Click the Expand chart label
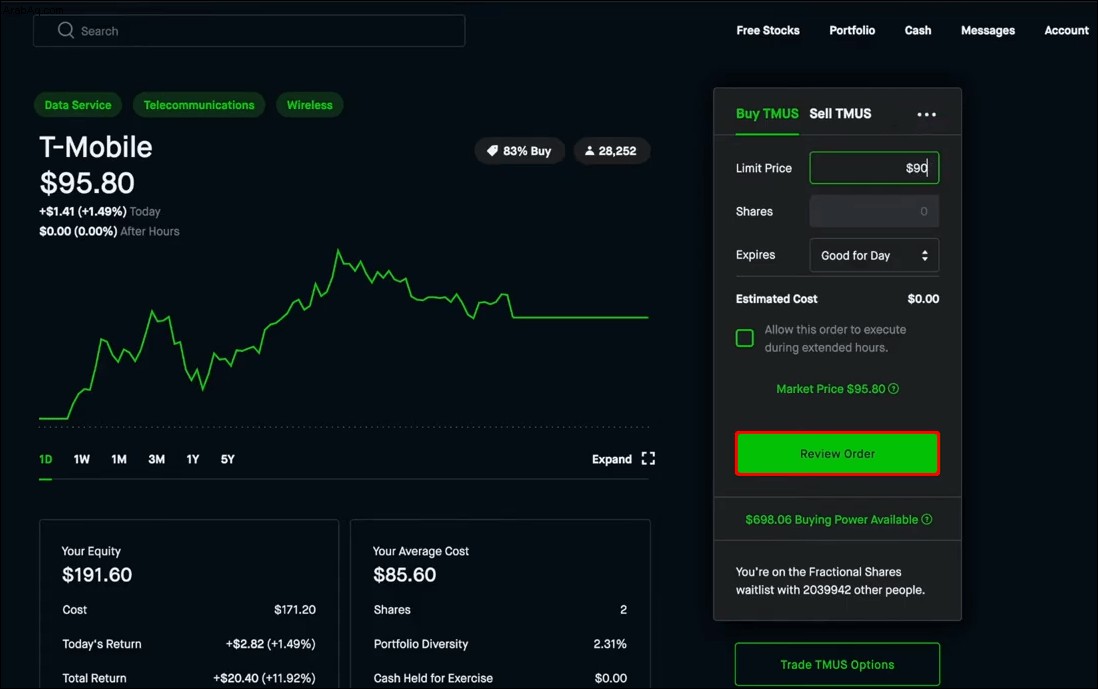 pos(612,459)
